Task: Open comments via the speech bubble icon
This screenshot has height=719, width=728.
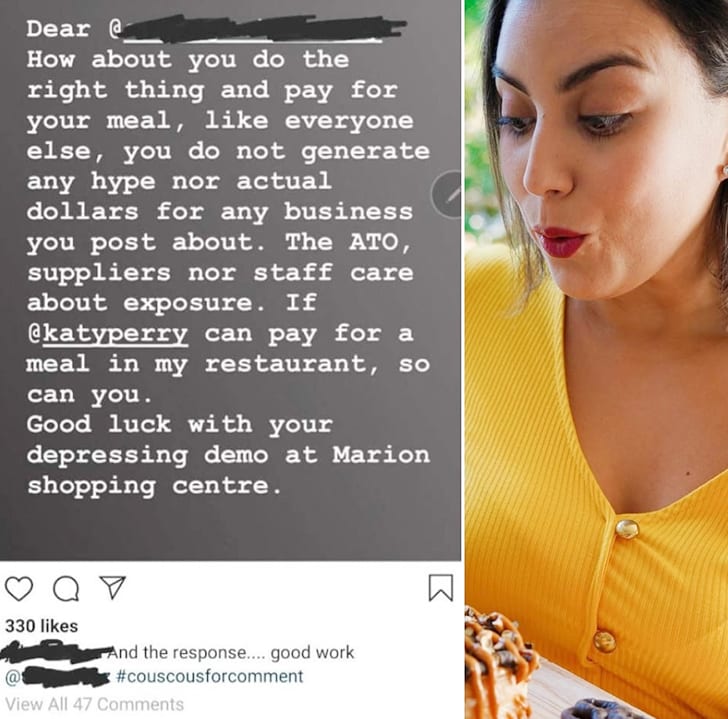Action: tap(66, 589)
